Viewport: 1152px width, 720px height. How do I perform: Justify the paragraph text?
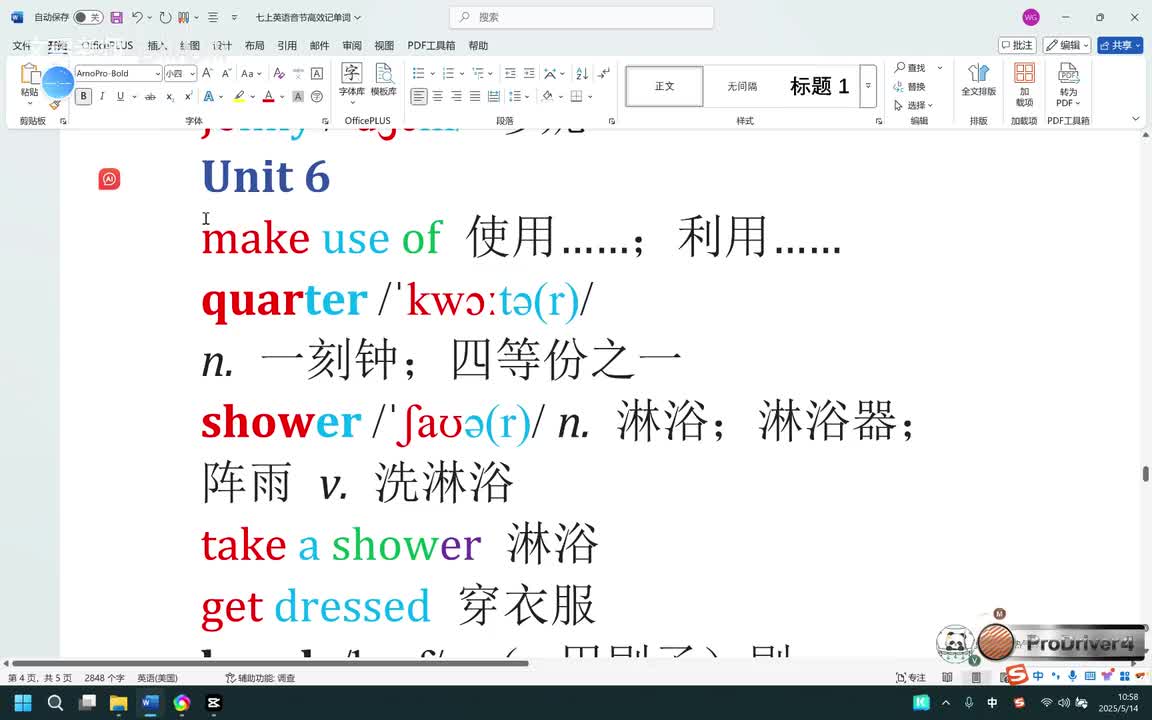click(475, 96)
